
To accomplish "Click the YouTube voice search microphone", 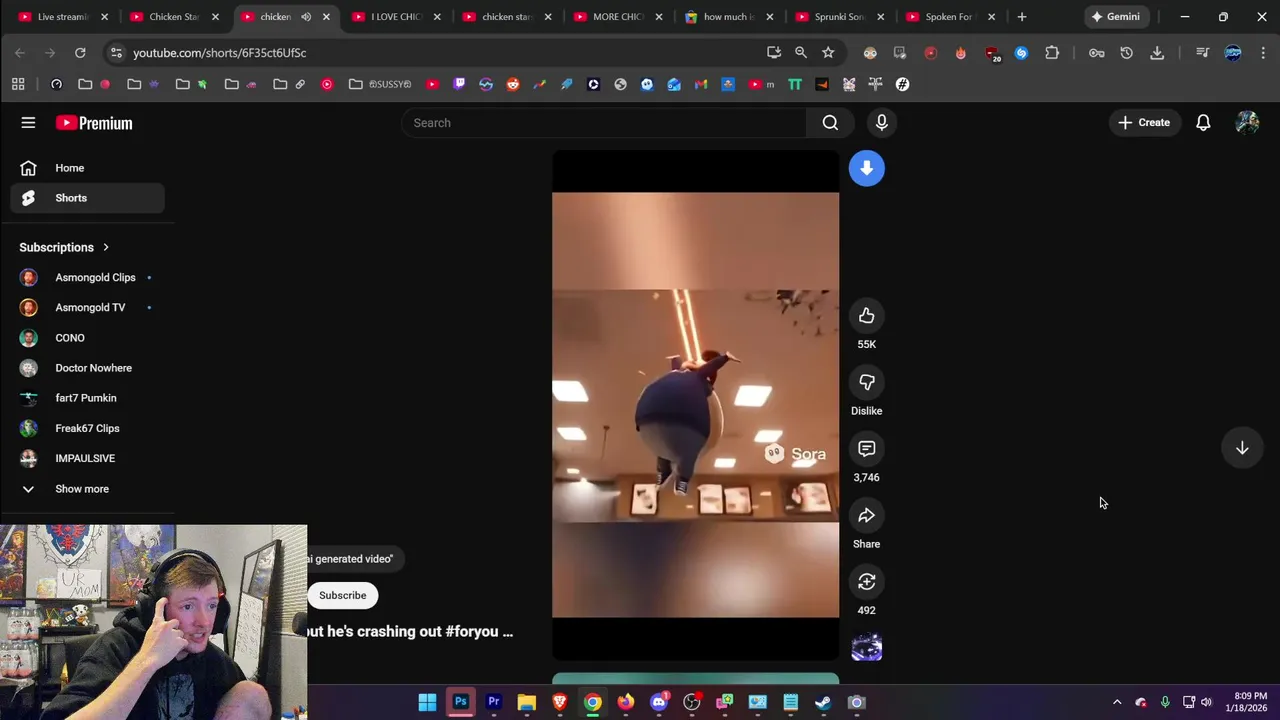I will pos(881,123).
